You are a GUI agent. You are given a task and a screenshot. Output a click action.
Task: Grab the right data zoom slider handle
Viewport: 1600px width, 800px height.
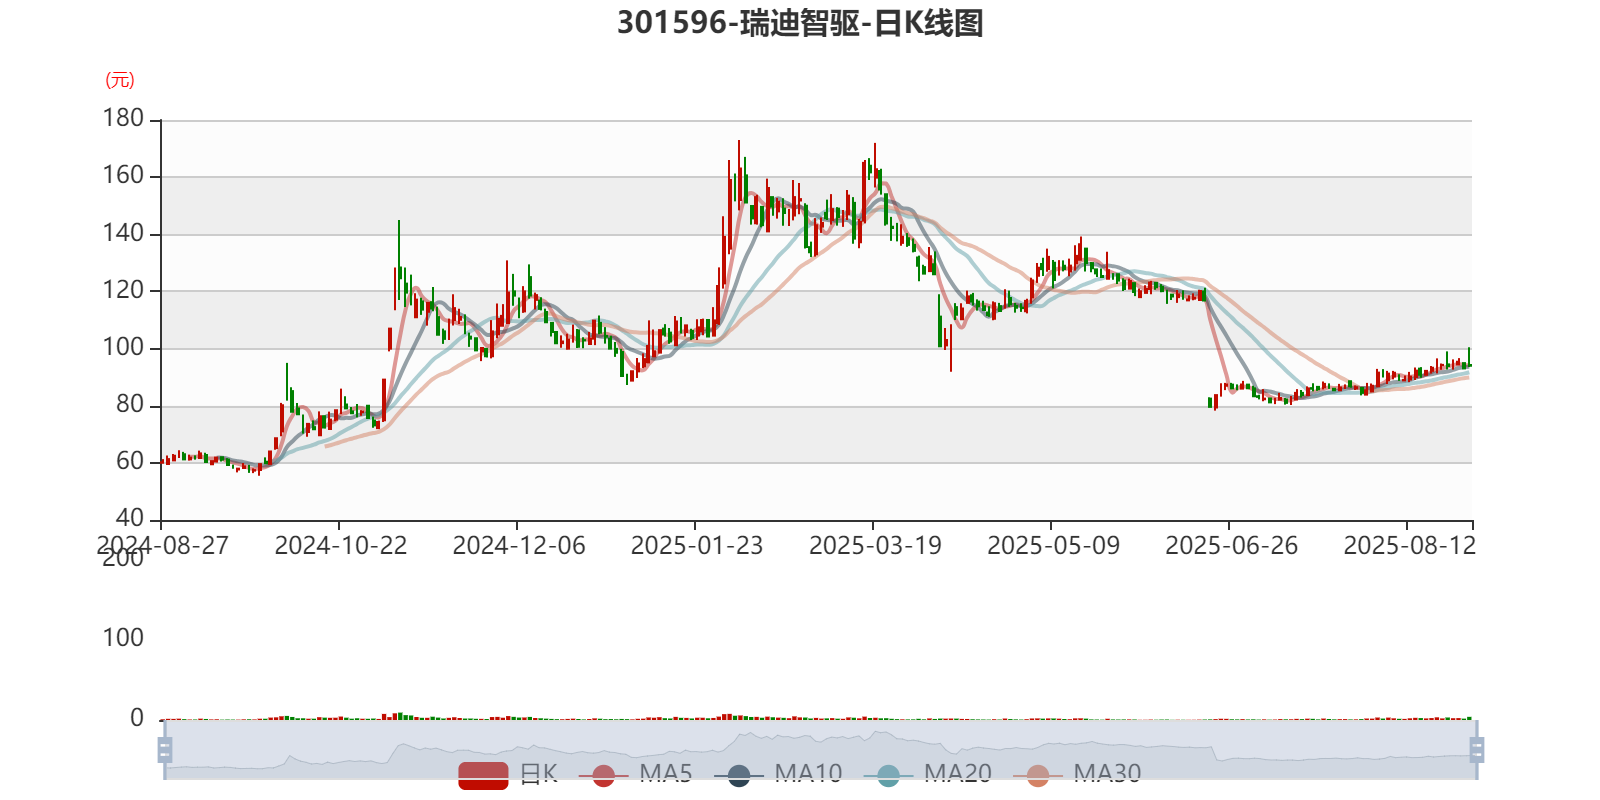1477,749
